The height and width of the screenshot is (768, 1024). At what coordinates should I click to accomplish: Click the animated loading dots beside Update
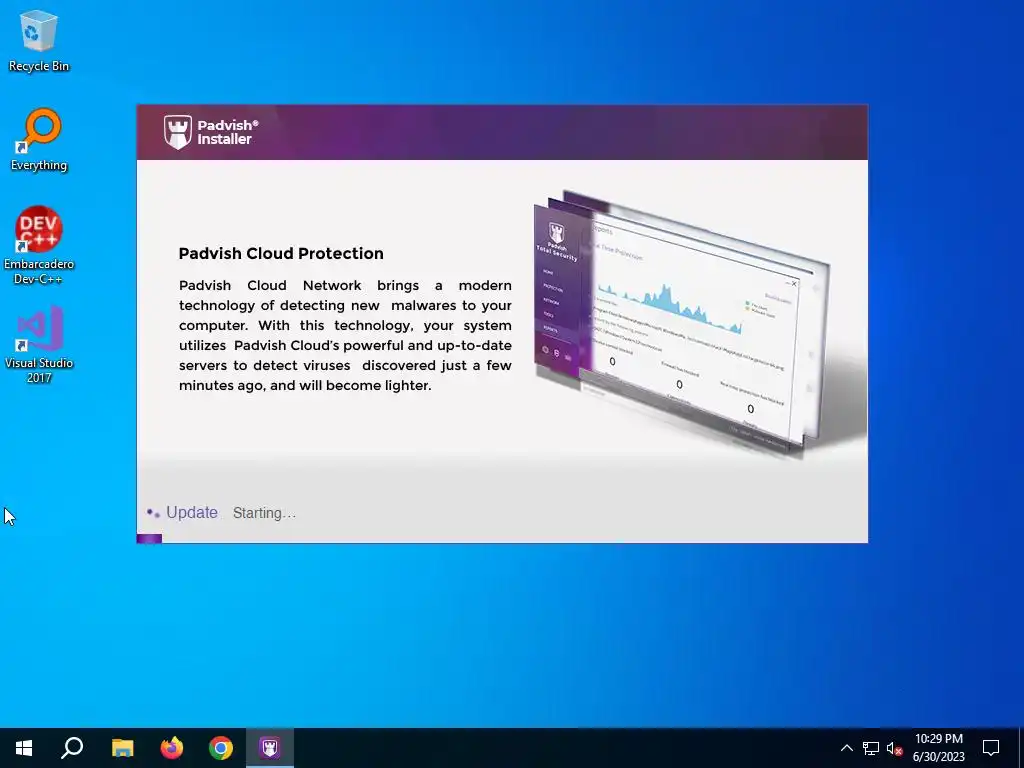pos(153,513)
